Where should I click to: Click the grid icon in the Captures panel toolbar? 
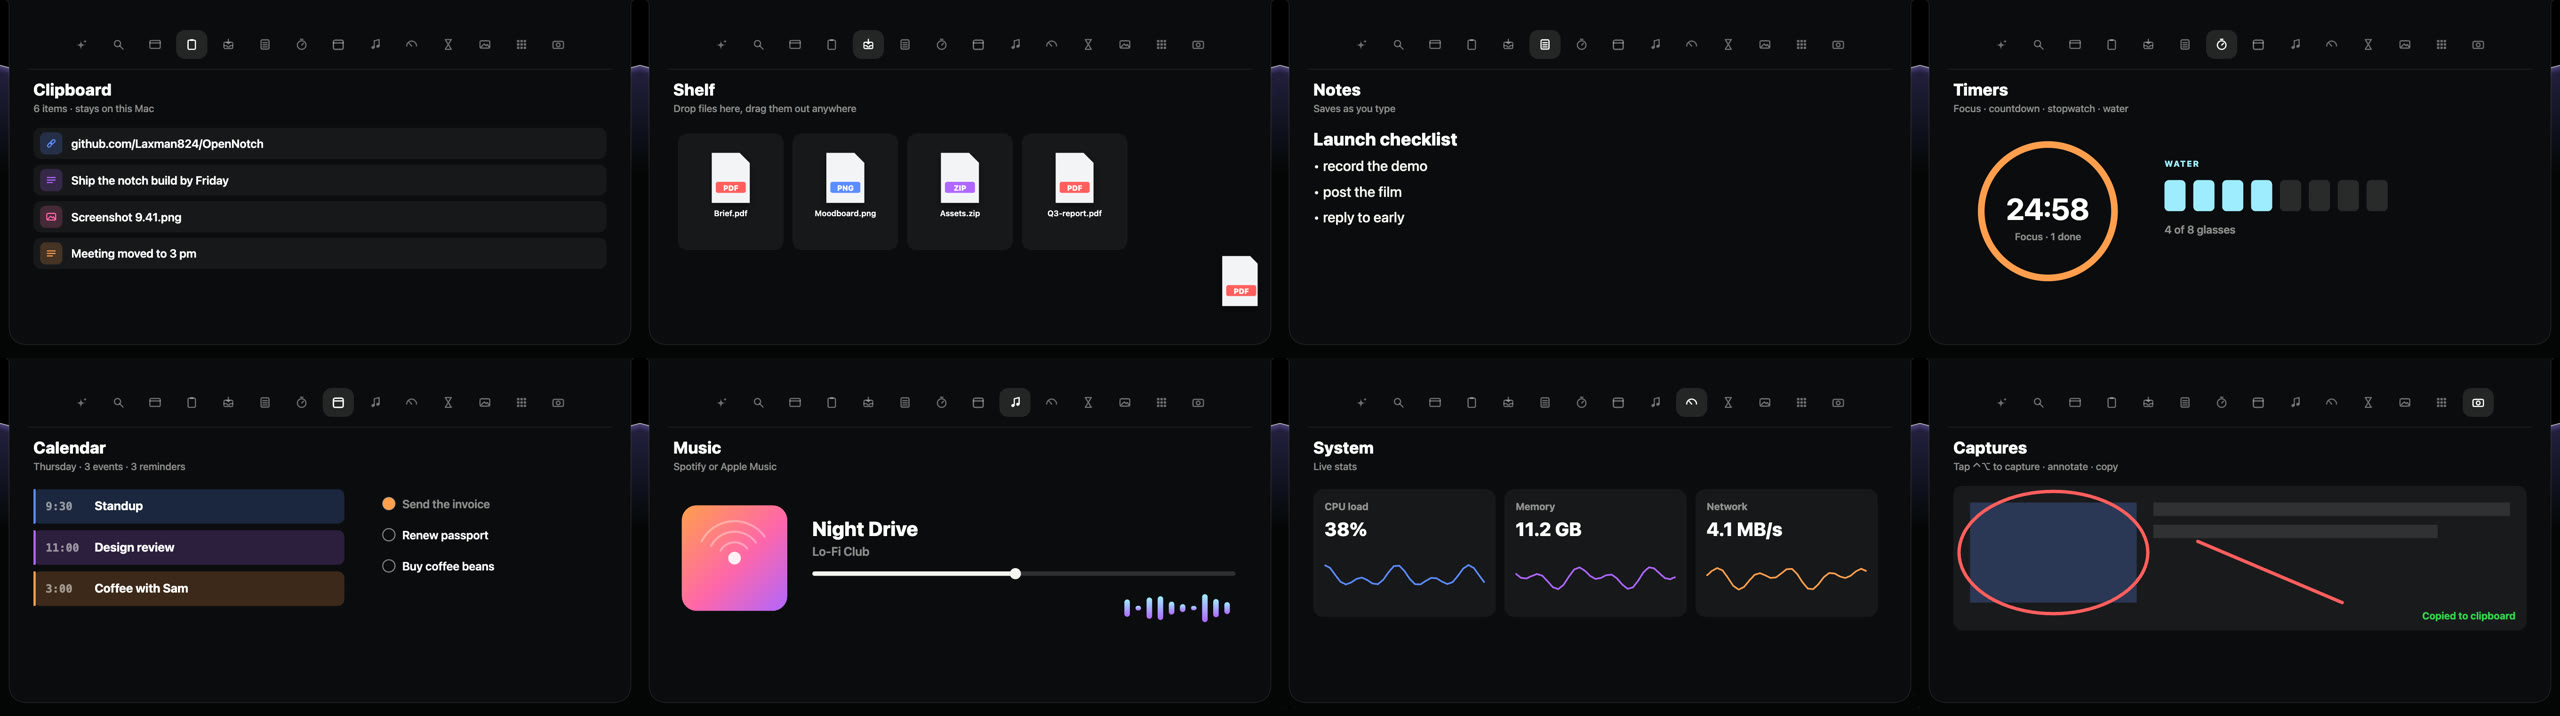(2441, 403)
